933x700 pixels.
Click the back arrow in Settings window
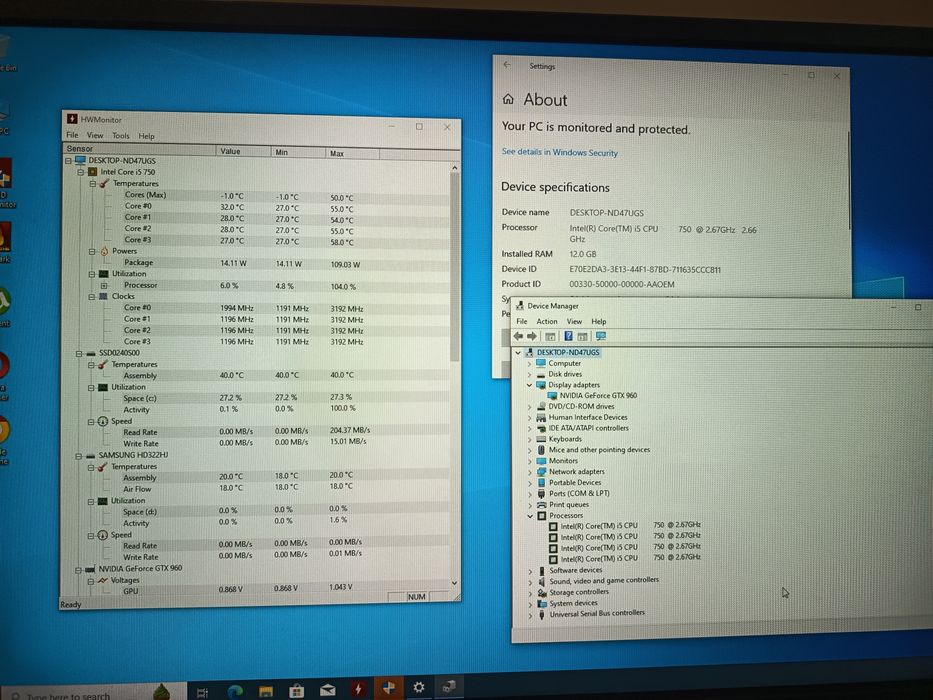(507, 65)
